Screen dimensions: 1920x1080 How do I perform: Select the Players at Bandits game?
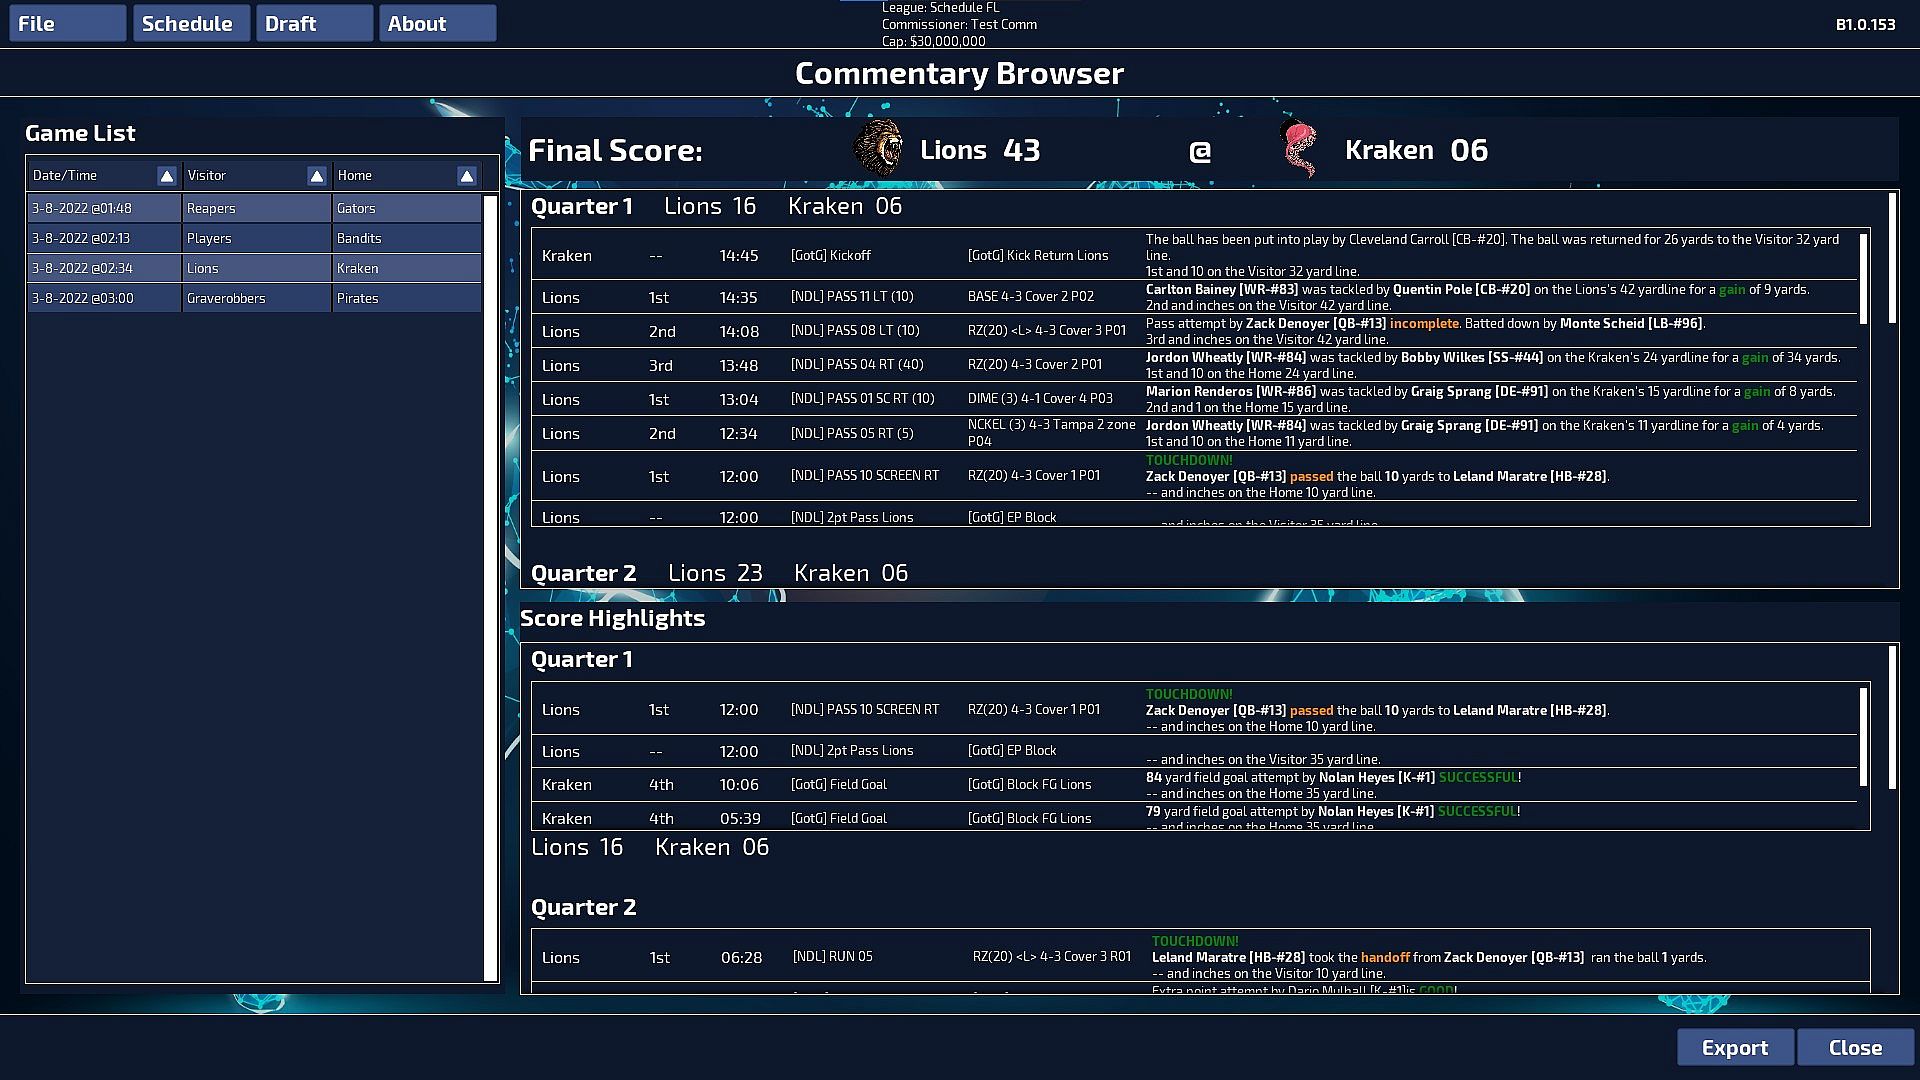[x=255, y=238]
